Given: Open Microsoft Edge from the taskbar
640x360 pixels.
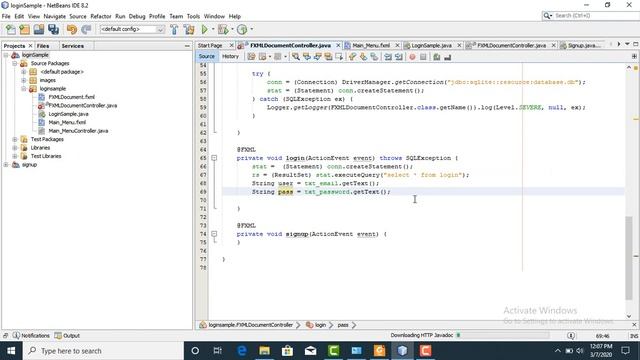Looking at the screenshot, I should click(242, 351).
